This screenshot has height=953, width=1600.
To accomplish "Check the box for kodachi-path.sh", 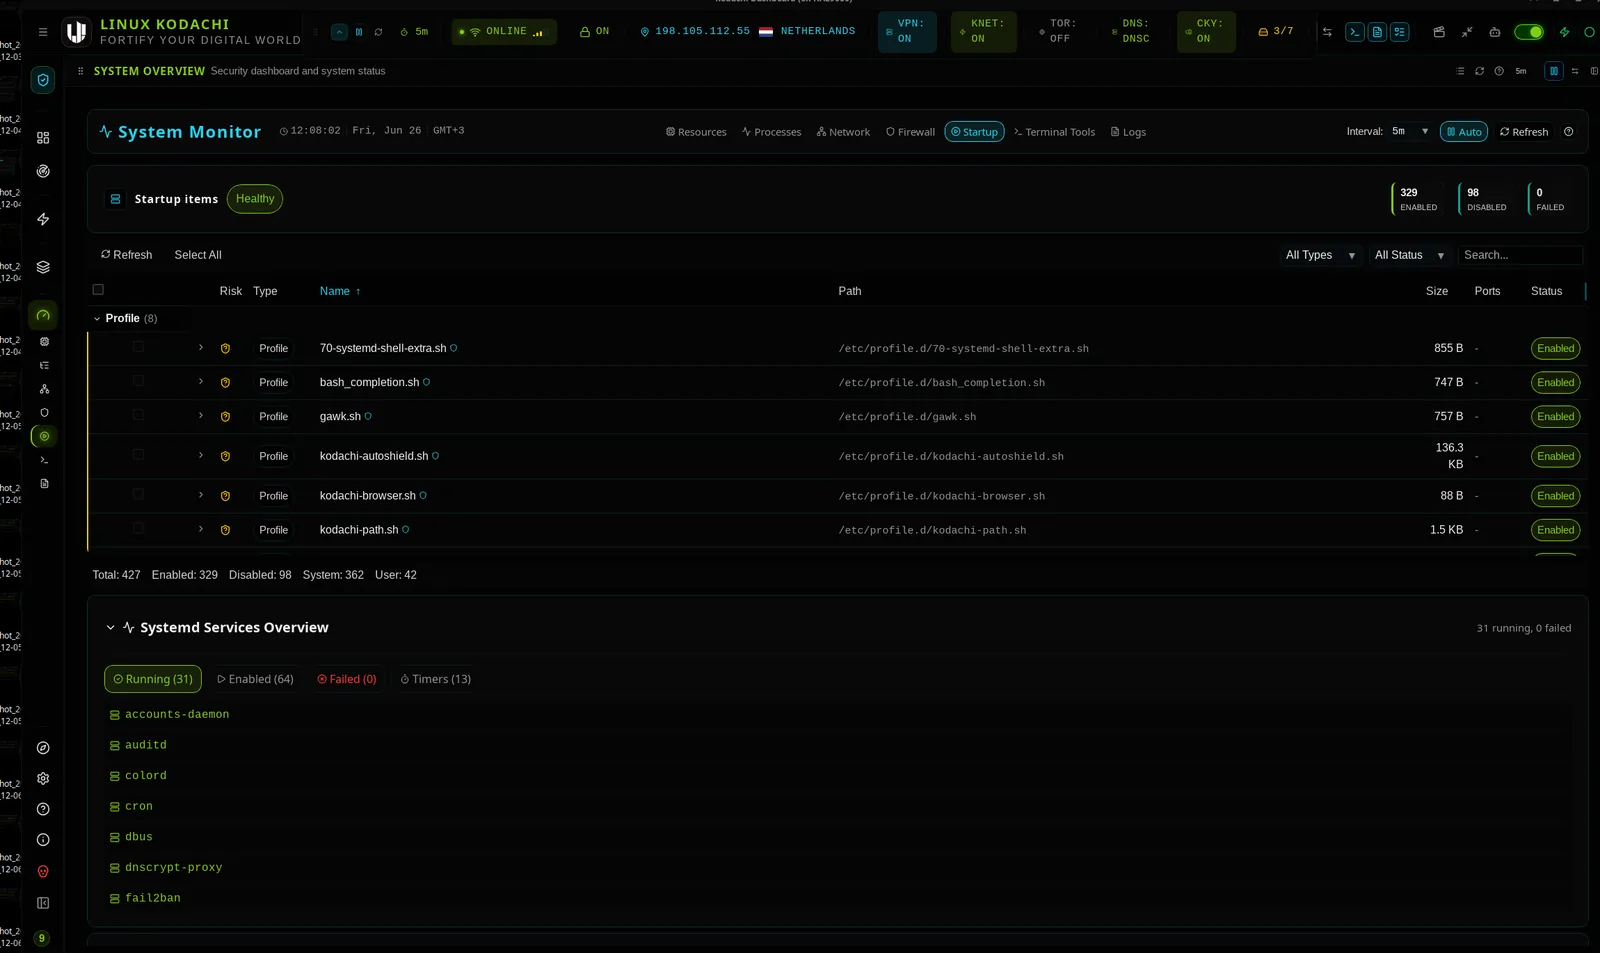I will click(x=138, y=528).
